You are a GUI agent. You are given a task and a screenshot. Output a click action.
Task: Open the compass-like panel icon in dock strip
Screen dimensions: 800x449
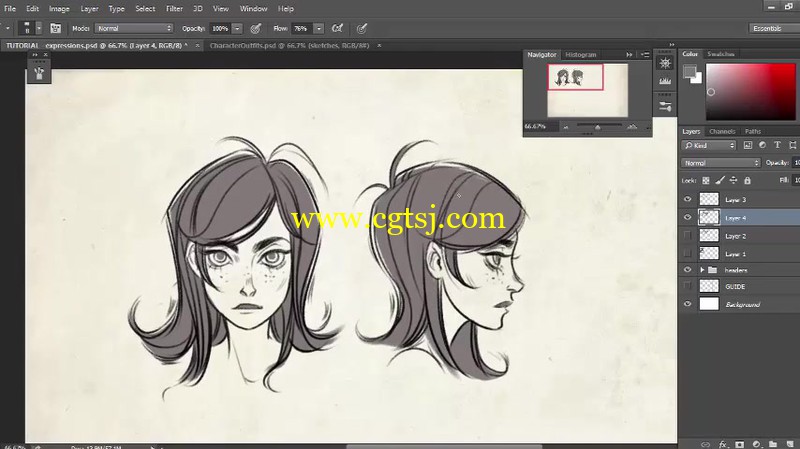[x=665, y=63]
